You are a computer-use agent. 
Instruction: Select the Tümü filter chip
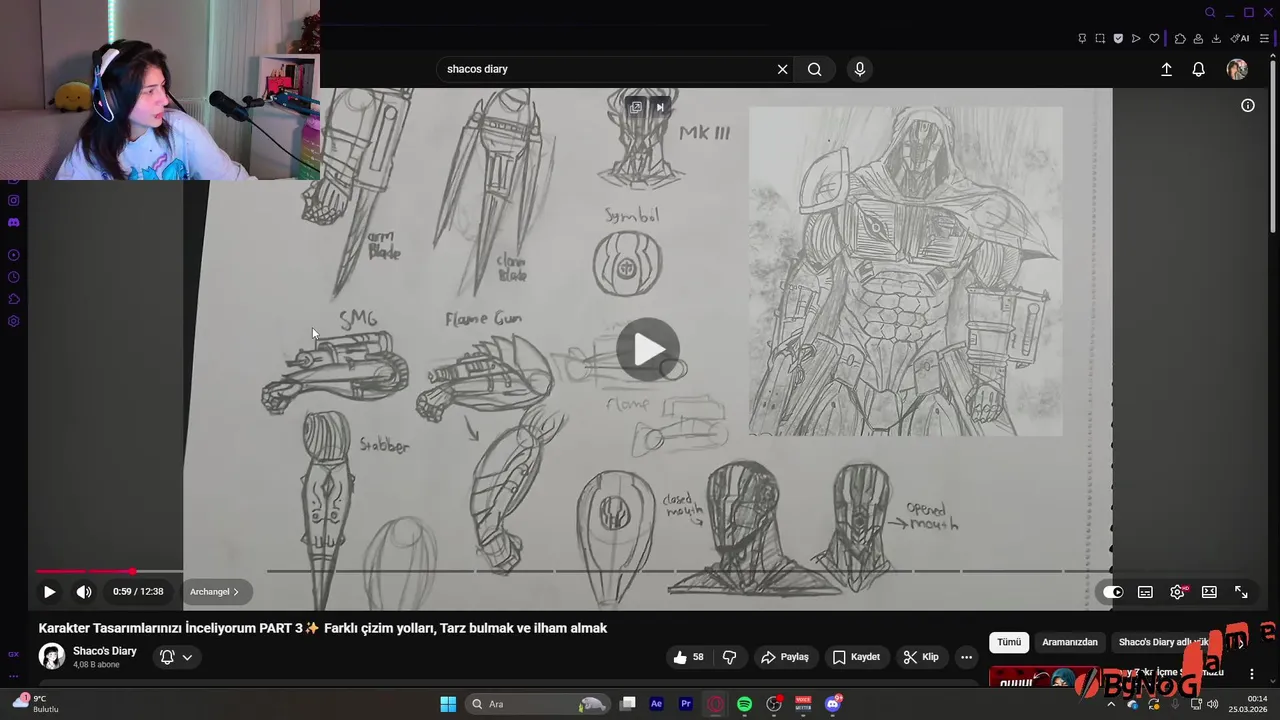click(1009, 642)
